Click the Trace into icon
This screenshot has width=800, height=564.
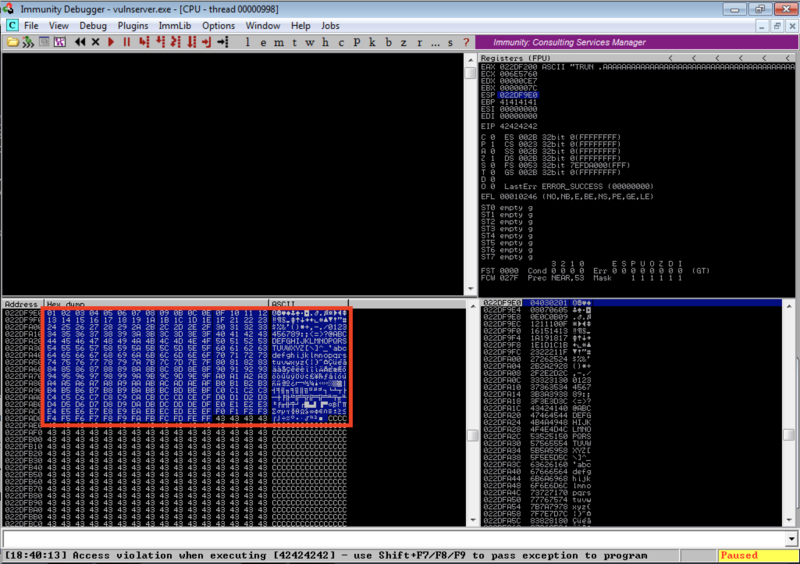[176, 42]
